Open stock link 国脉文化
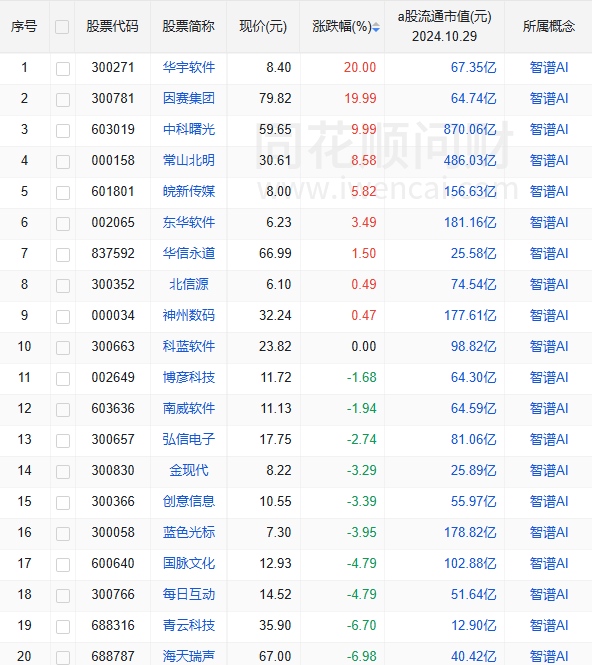Screen dimensions: 592x665 coord(189,562)
